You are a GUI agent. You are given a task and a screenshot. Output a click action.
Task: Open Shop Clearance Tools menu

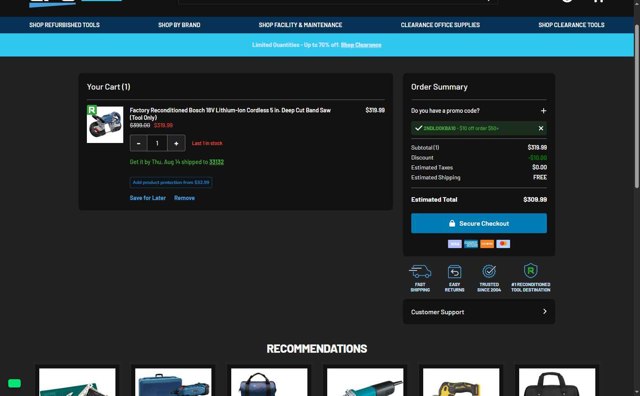(571, 25)
